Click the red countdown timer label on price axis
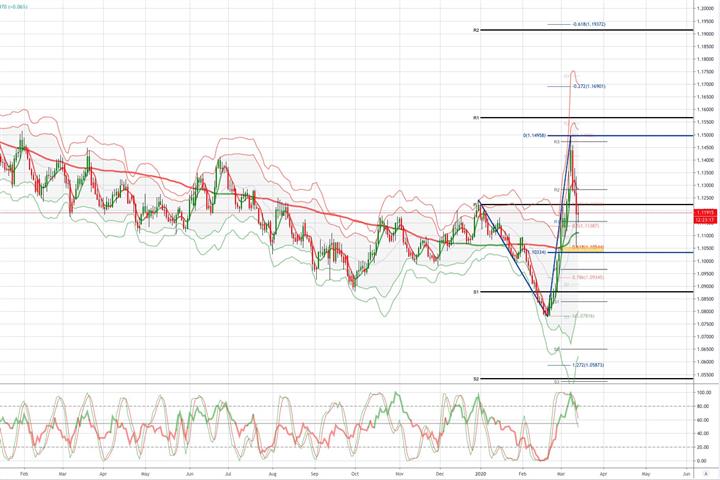 (705, 220)
